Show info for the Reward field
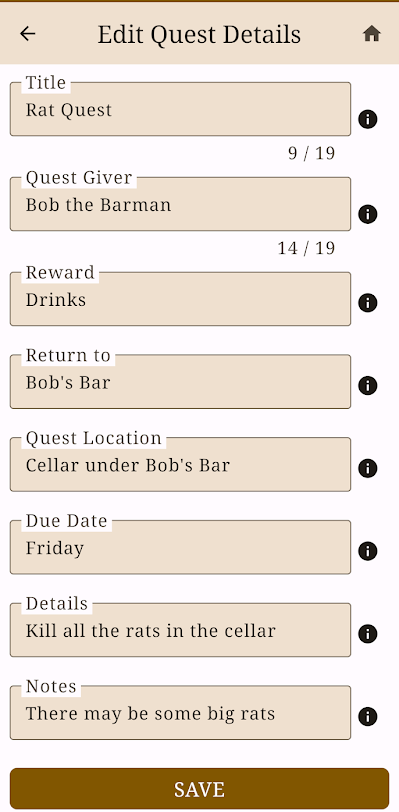399x812 pixels. pos(367,302)
